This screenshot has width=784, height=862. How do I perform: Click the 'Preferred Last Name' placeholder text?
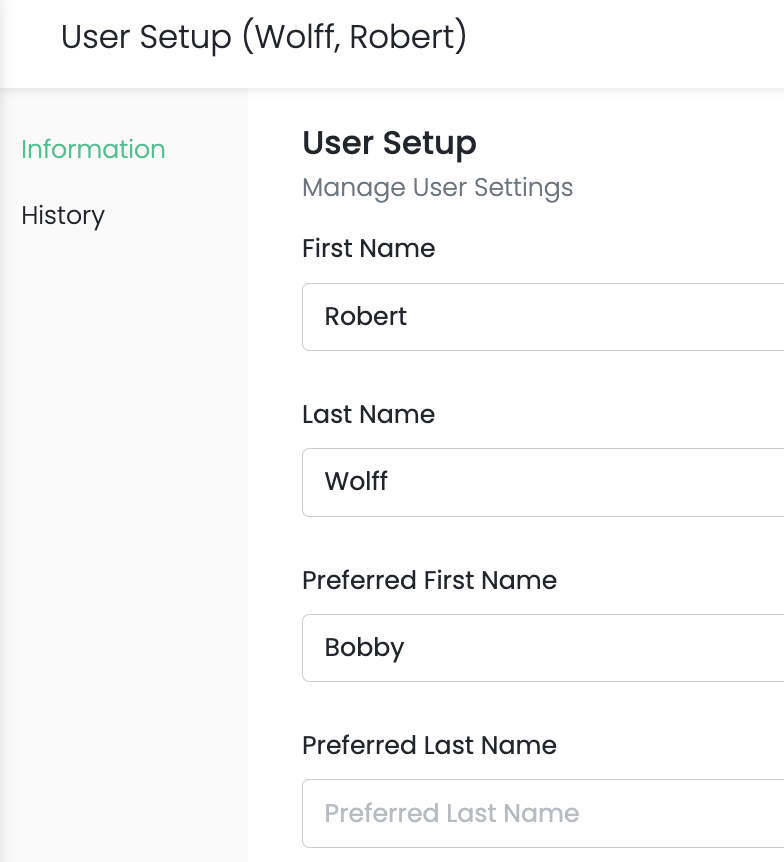(452, 813)
